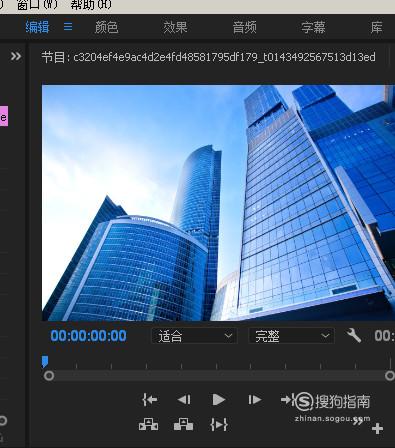This screenshot has height=448, width=395.
Task: Play In to Out button
Action: pos(219,425)
